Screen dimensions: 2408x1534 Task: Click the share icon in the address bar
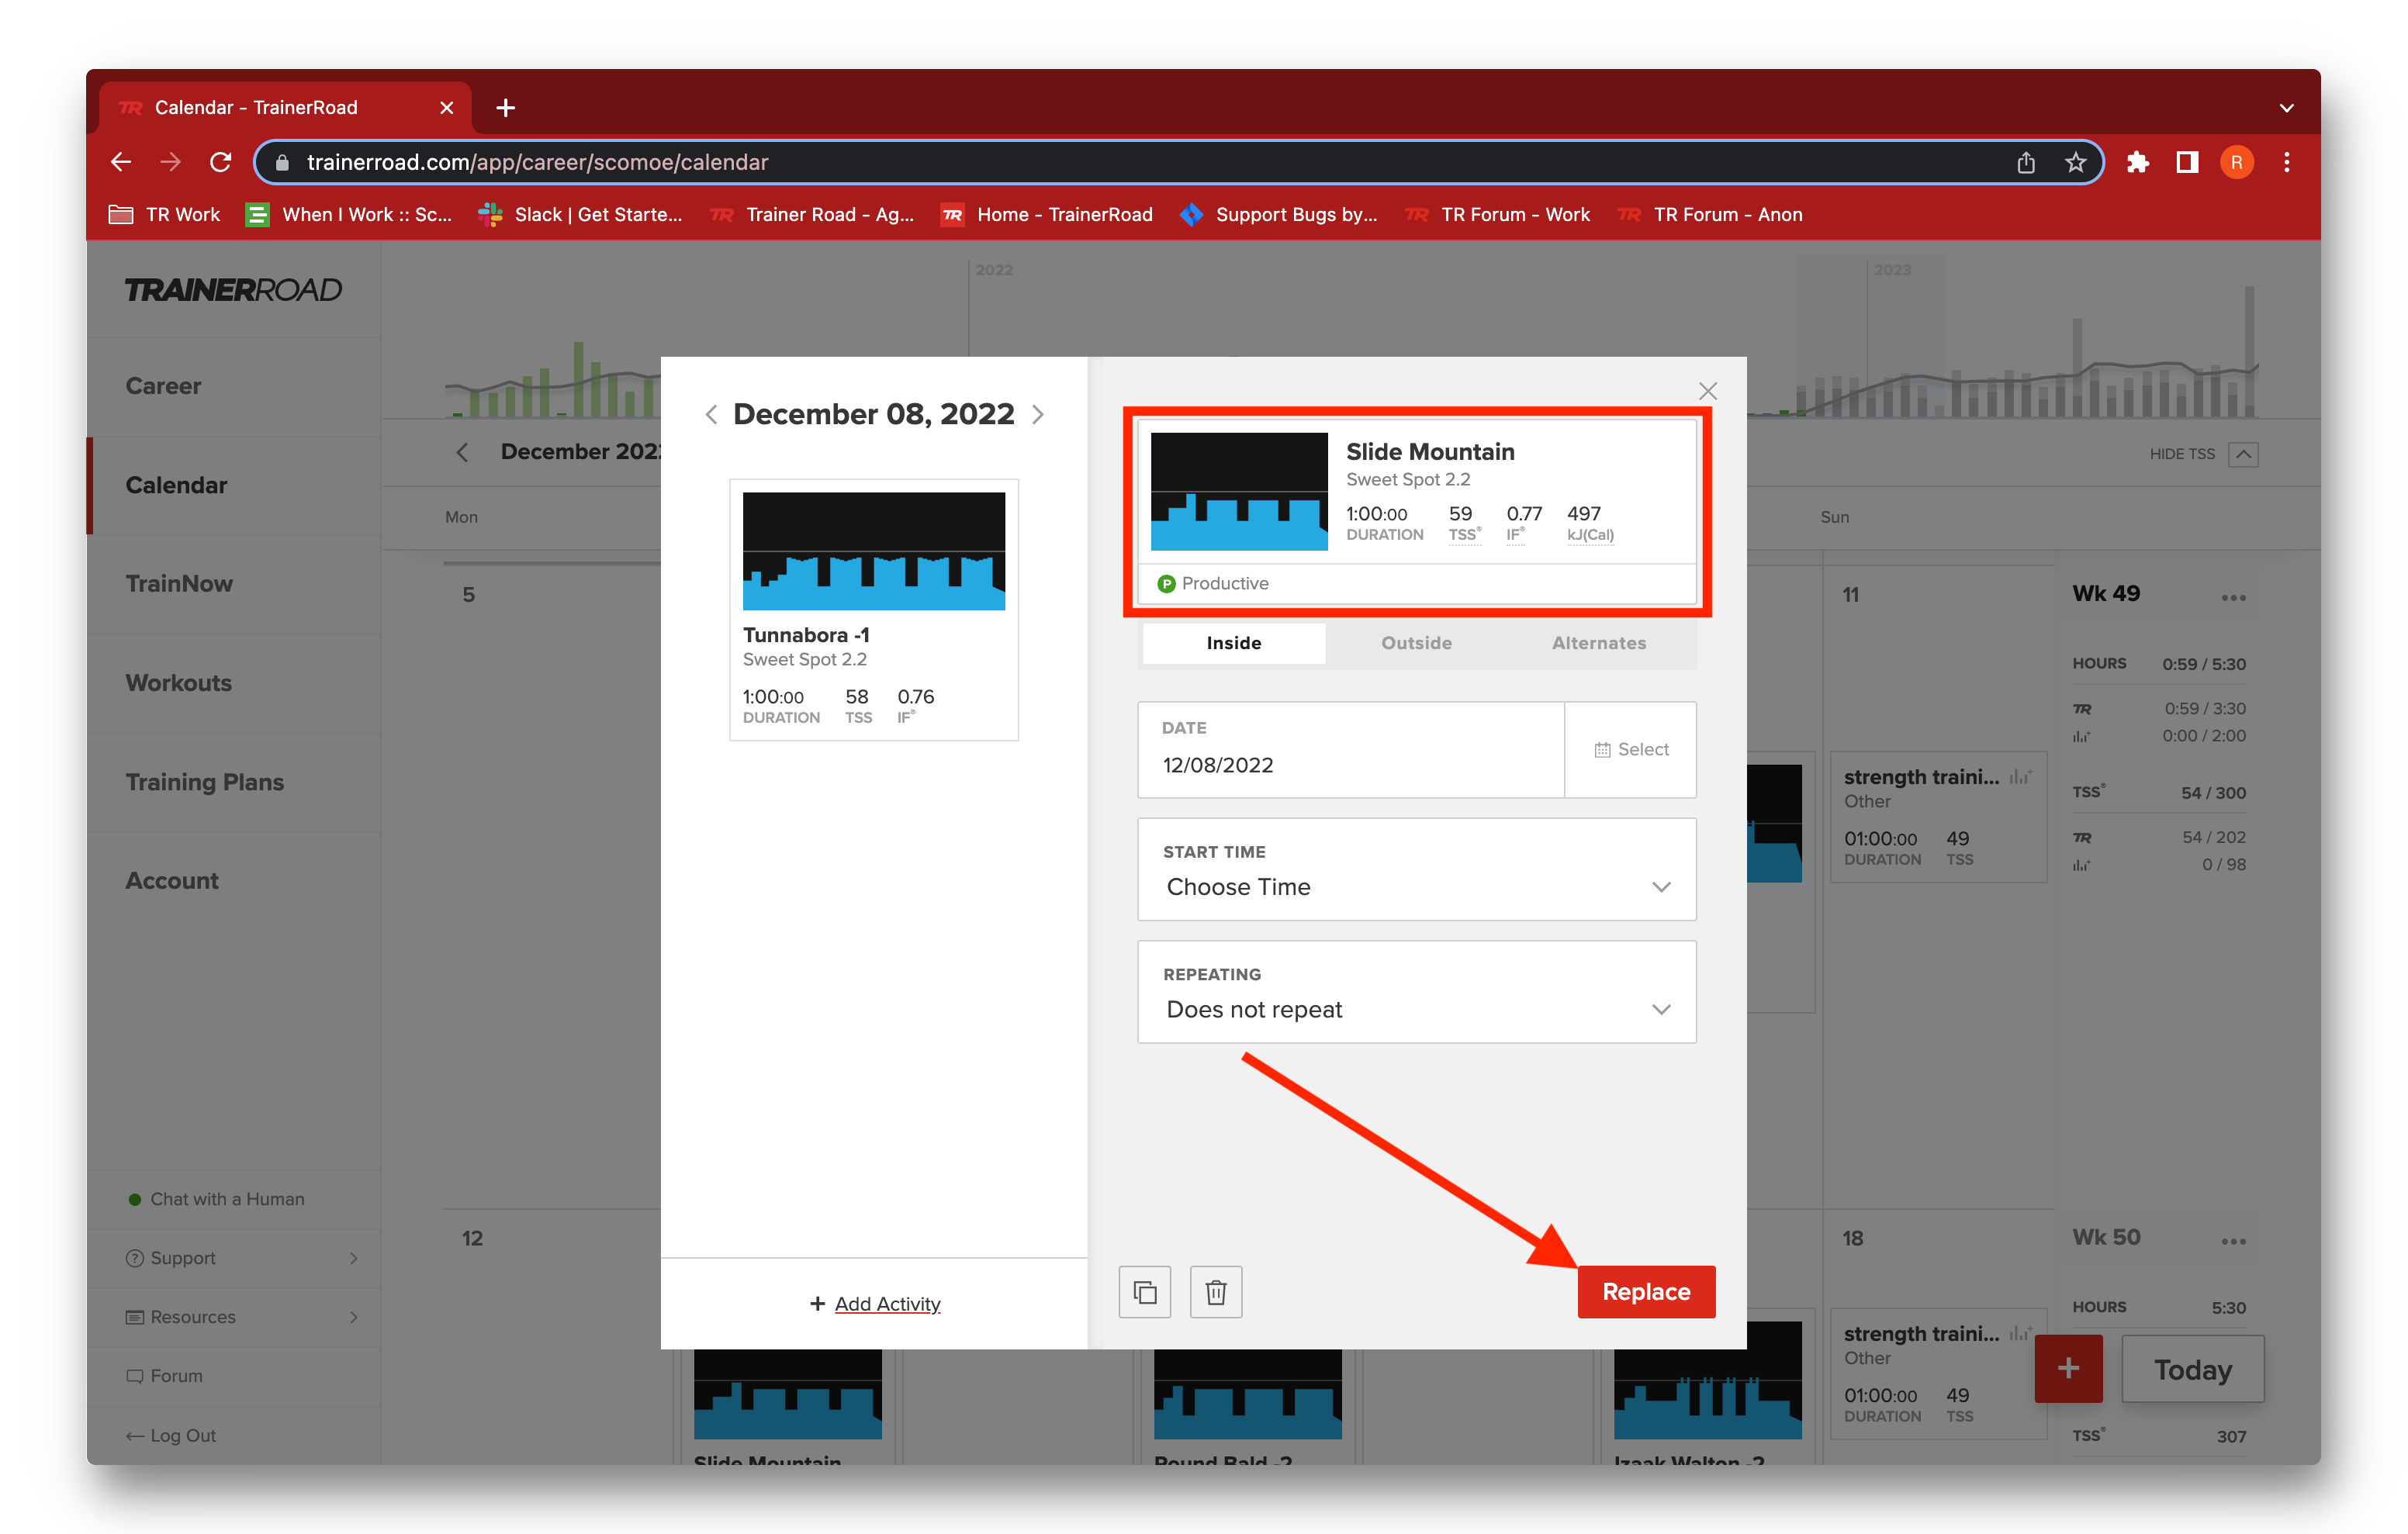(2026, 162)
